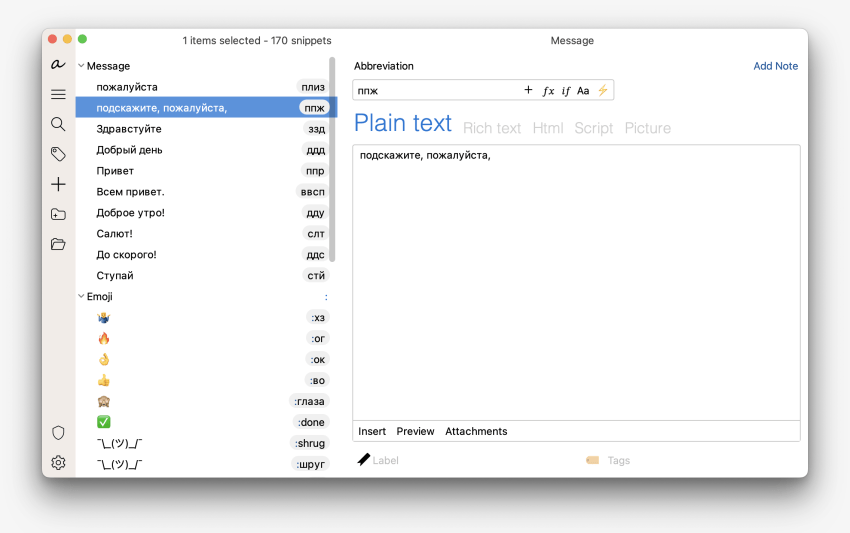Click the ':done' abbreviation badge
The height and width of the screenshot is (533, 850).
click(x=311, y=422)
